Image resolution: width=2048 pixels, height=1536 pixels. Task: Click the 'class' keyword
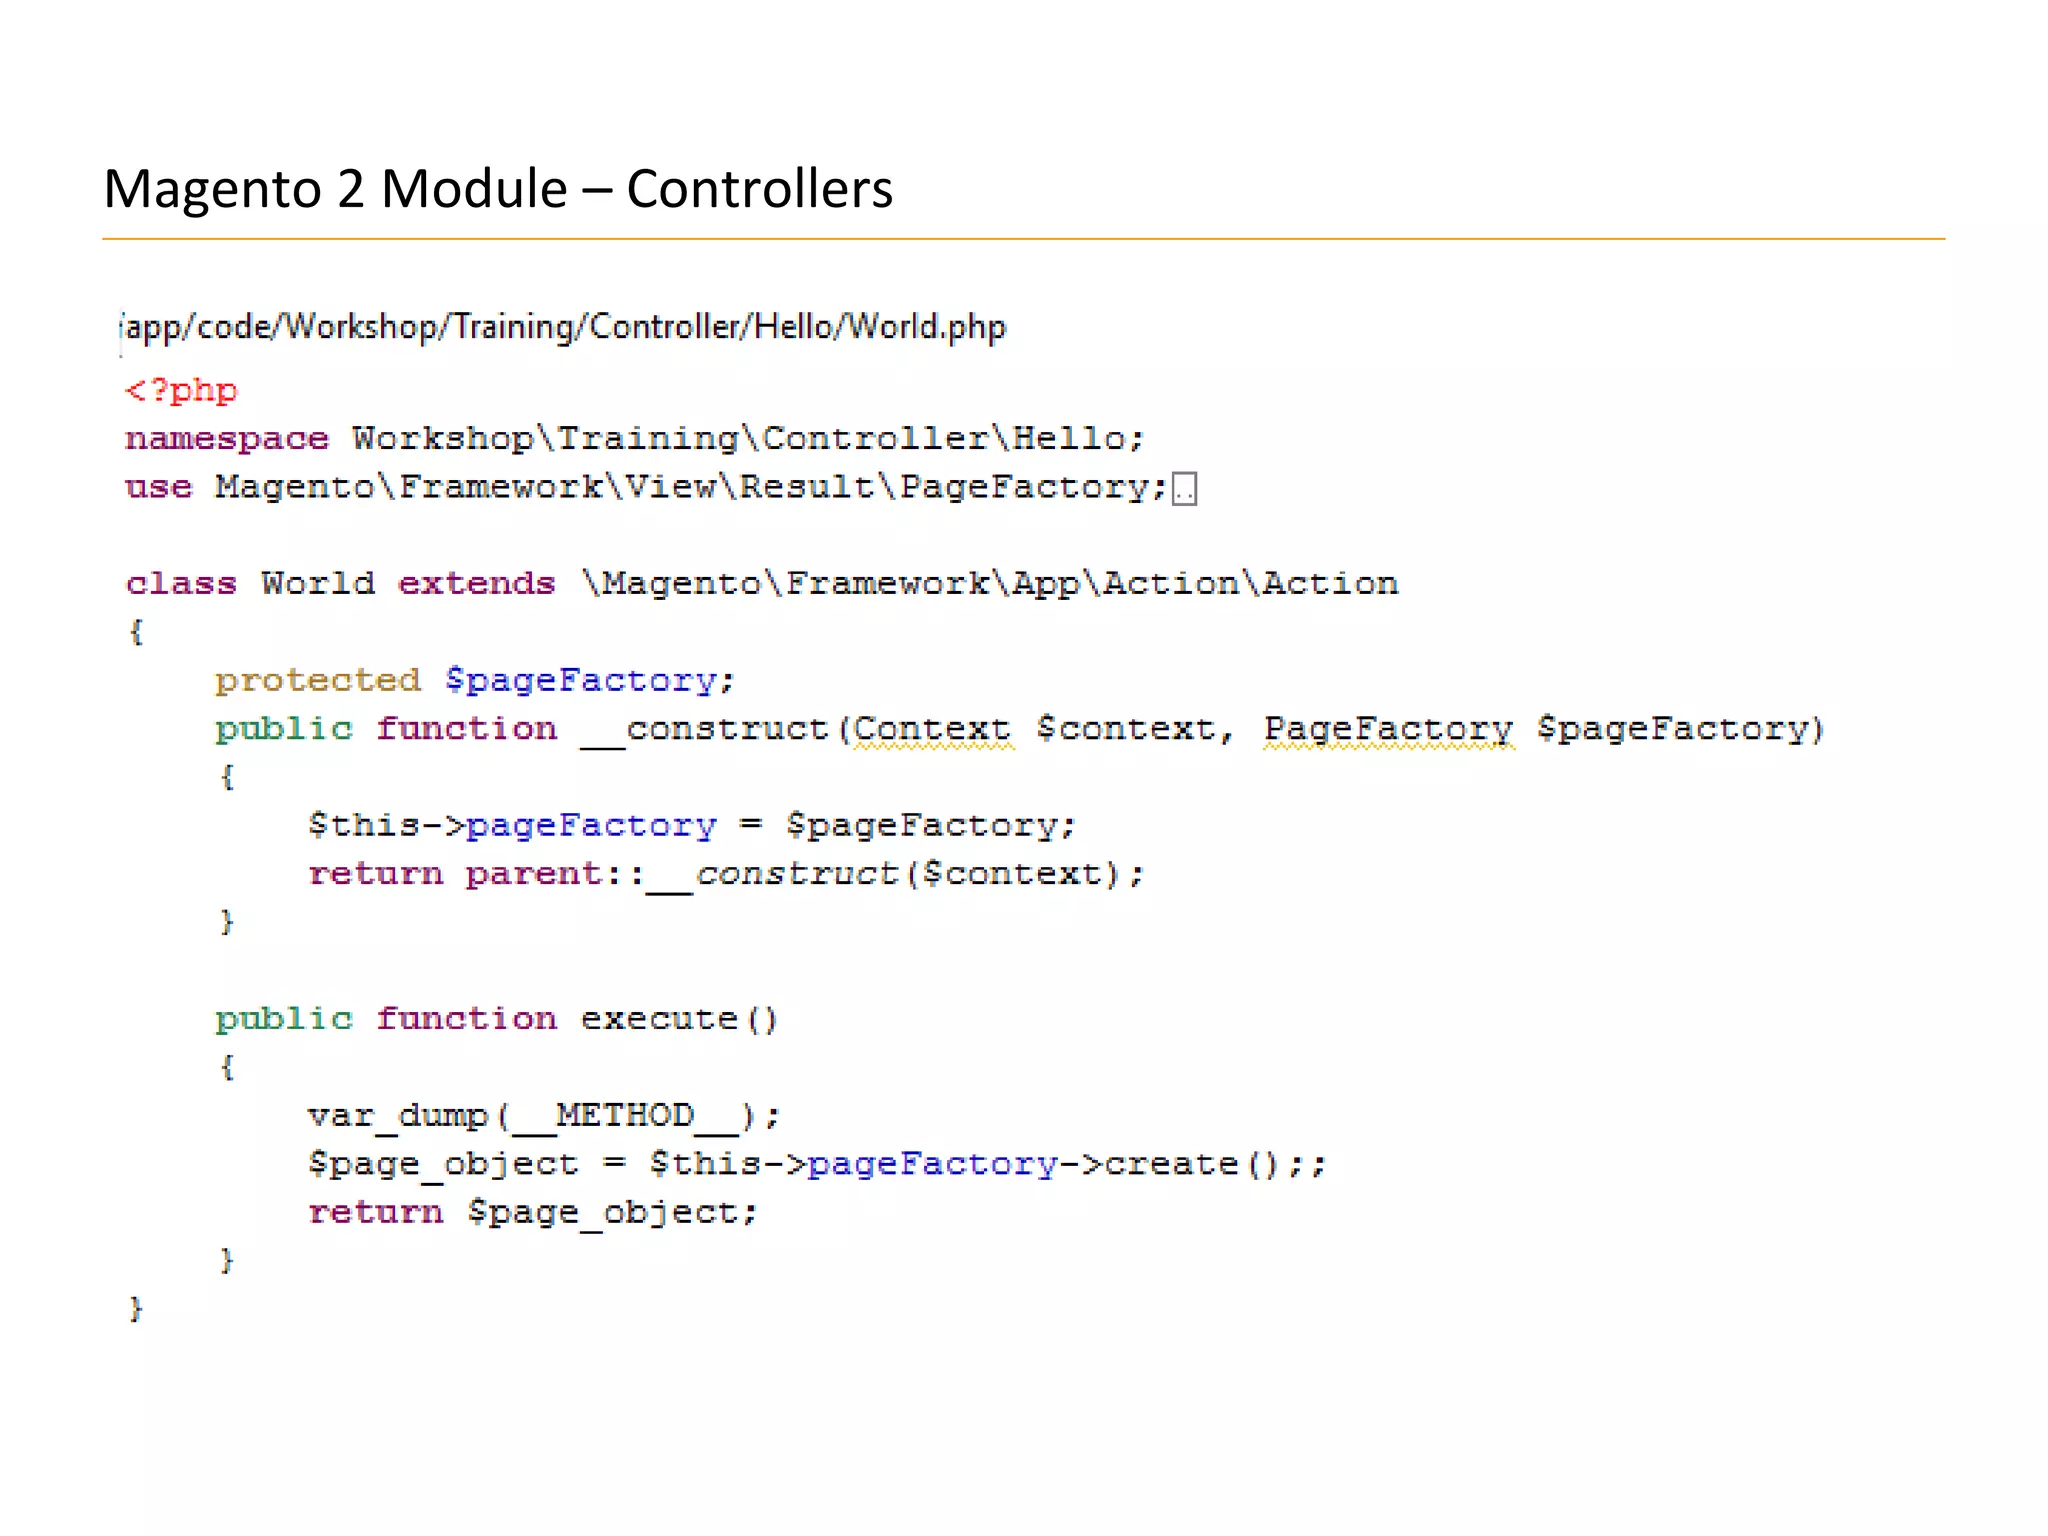181,583
